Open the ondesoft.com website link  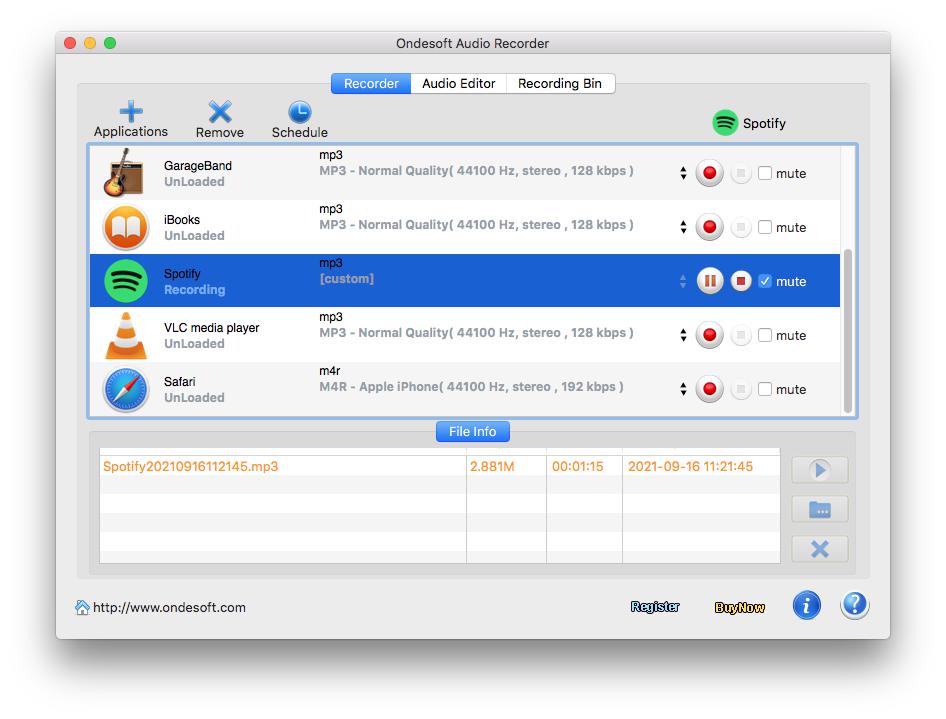point(168,607)
